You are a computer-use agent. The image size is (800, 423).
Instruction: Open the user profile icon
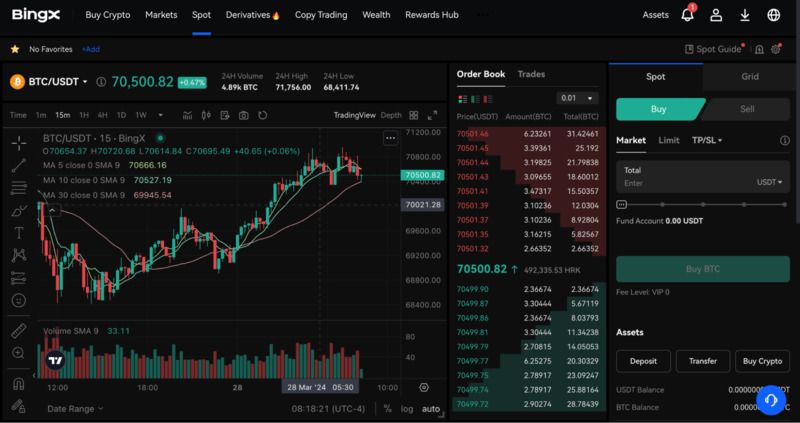[x=716, y=15]
